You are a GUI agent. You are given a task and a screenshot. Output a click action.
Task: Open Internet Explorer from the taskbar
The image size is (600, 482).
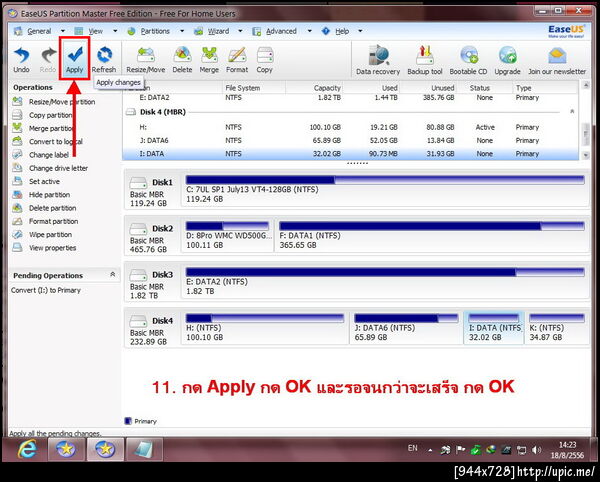tap(27, 449)
